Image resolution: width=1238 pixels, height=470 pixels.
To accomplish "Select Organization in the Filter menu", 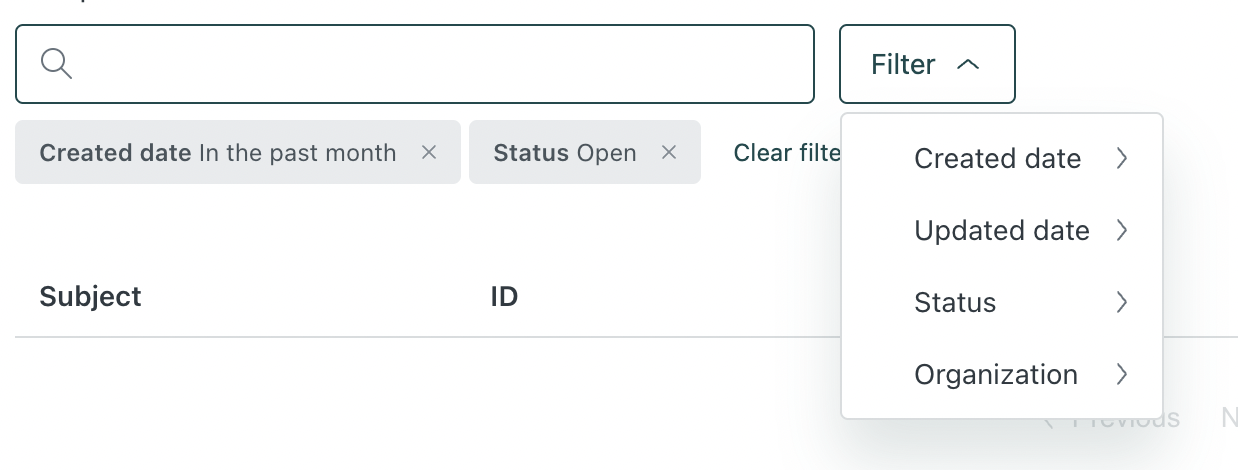I will [996, 374].
